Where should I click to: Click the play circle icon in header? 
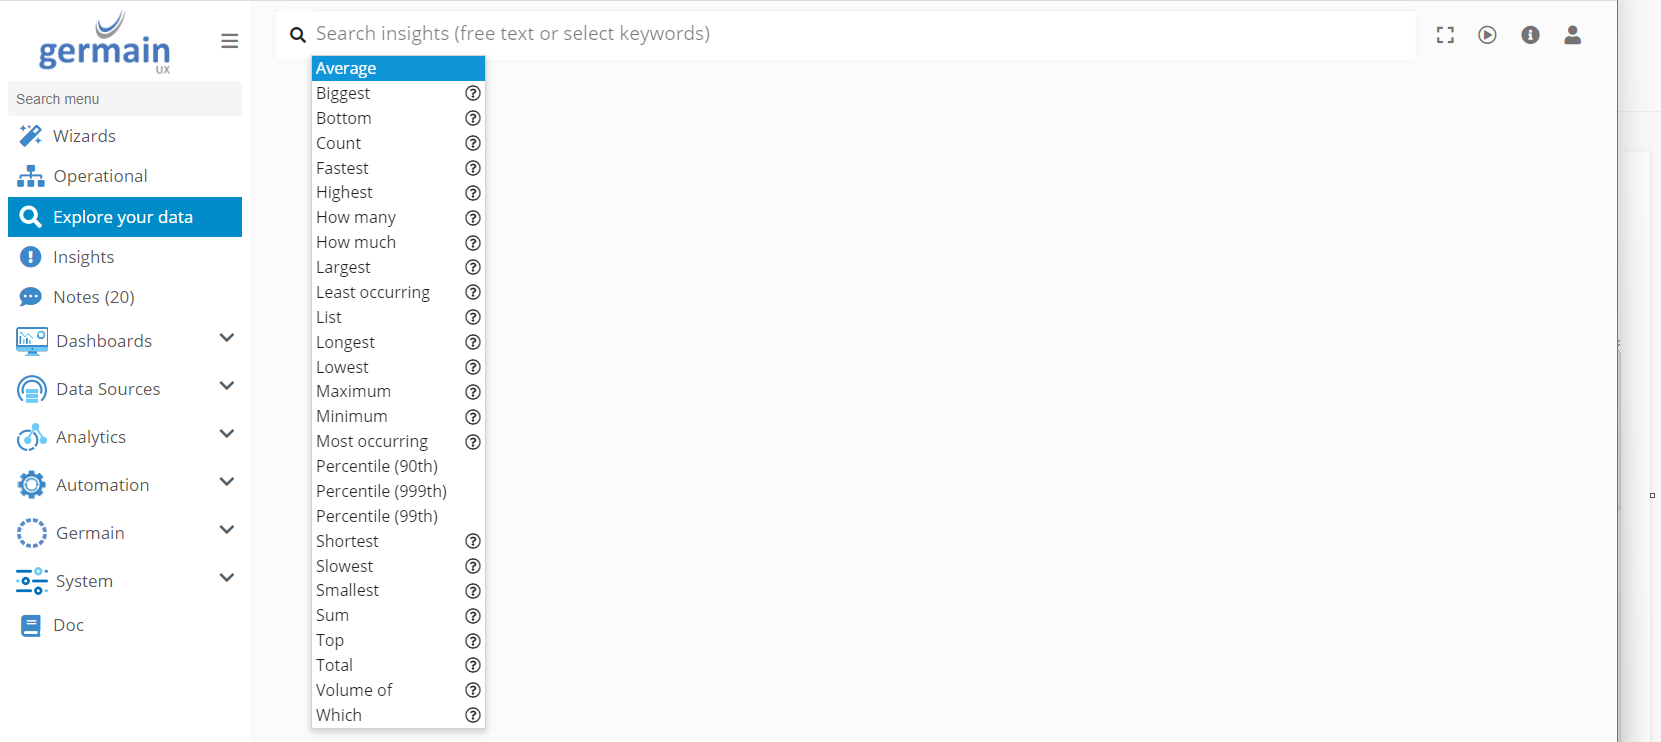1487,35
